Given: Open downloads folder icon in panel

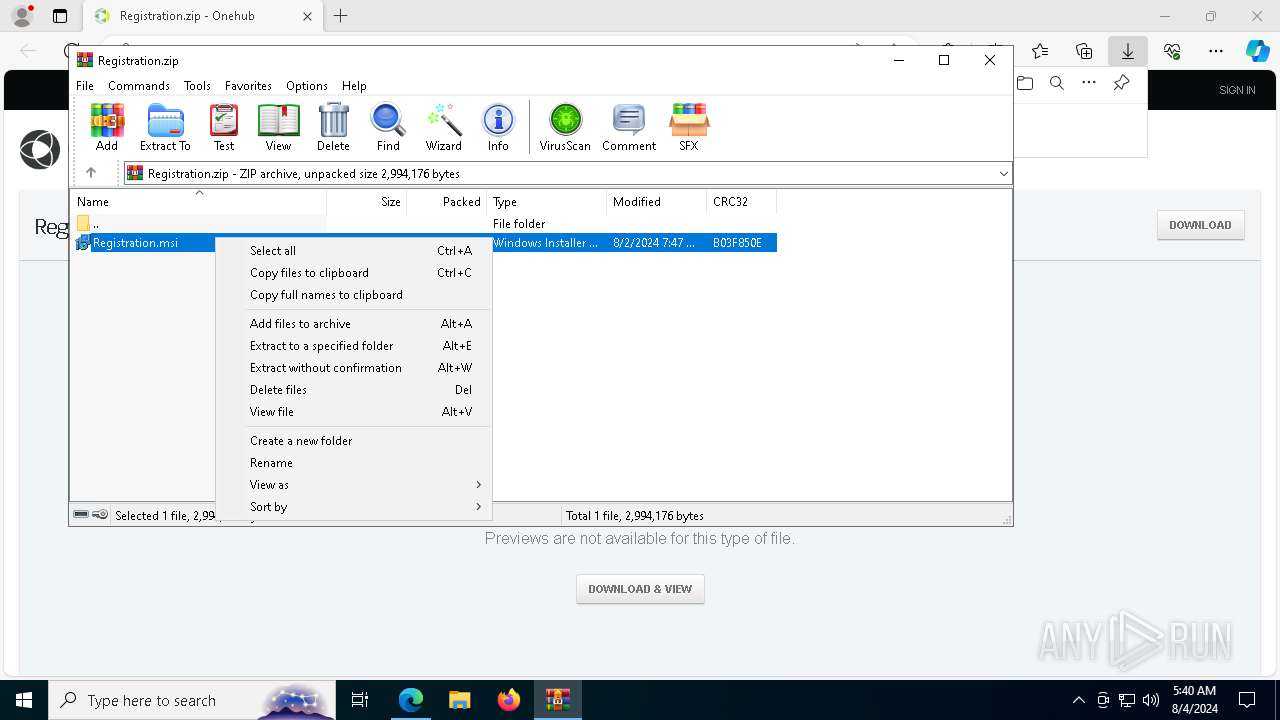Looking at the screenshot, I should click(x=1025, y=83).
